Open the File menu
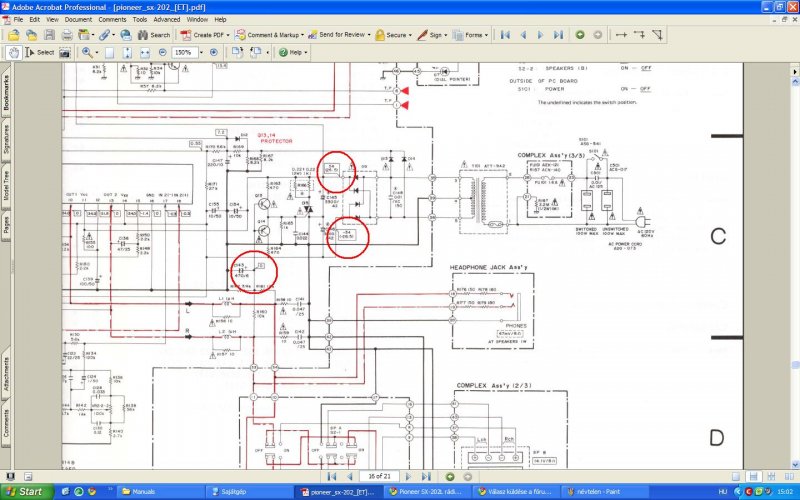Viewport: 800px width, 500px height. 18,19
